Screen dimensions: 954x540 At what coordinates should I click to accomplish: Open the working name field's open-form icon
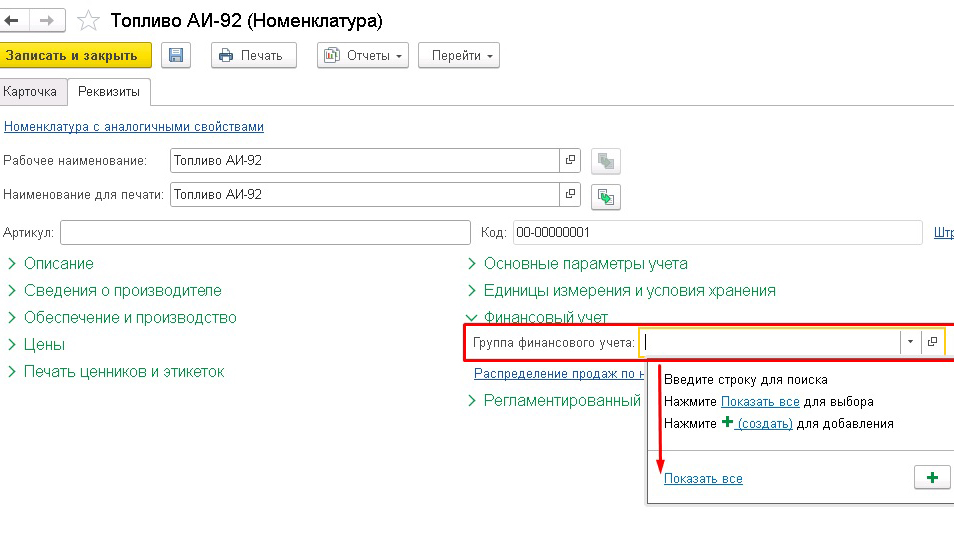pos(571,160)
